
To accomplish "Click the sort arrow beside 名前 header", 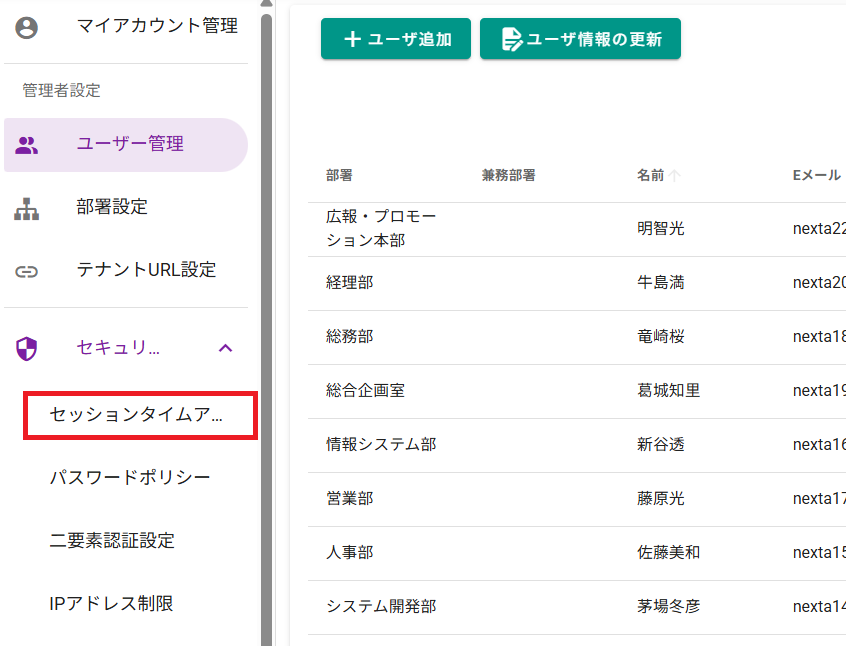I will [675, 176].
